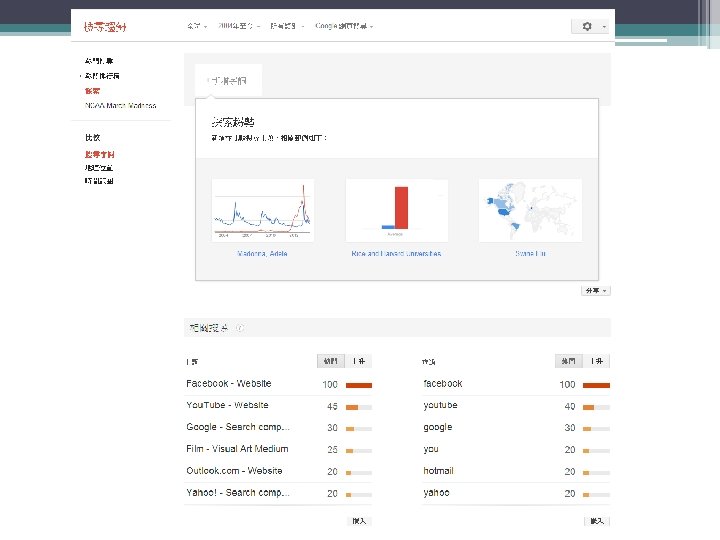The image size is (720, 540).
Task: Open the 2004-to-present time range dropdown
Action: pos(239,26)
